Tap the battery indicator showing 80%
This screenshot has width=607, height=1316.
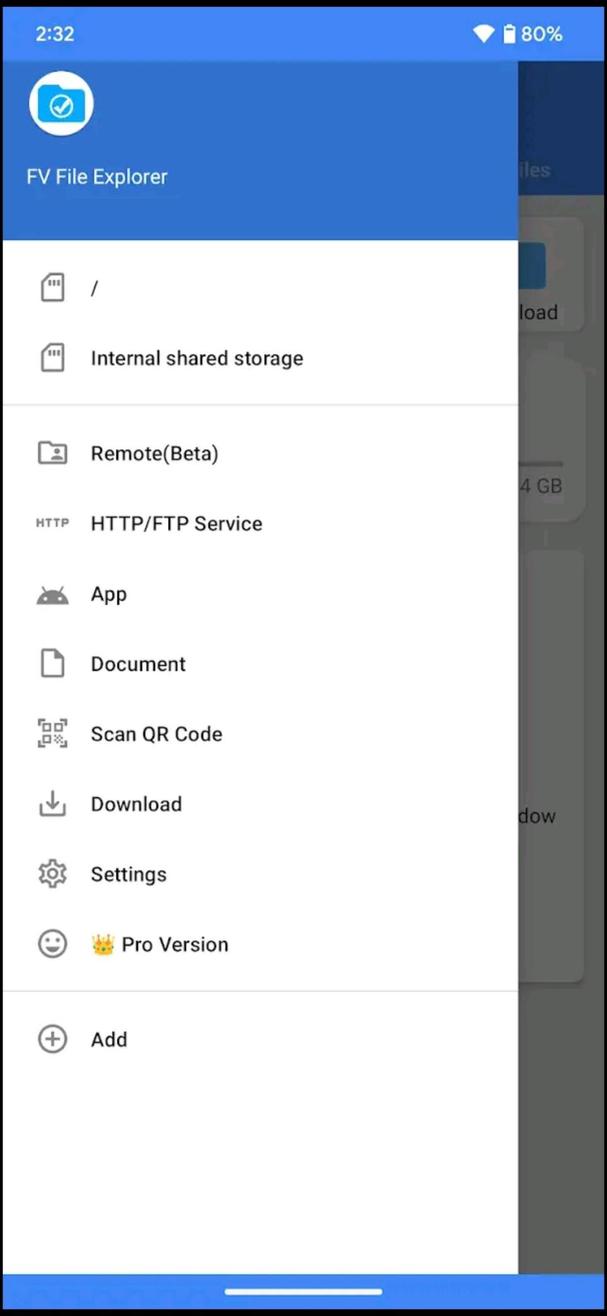pos(532,33)
